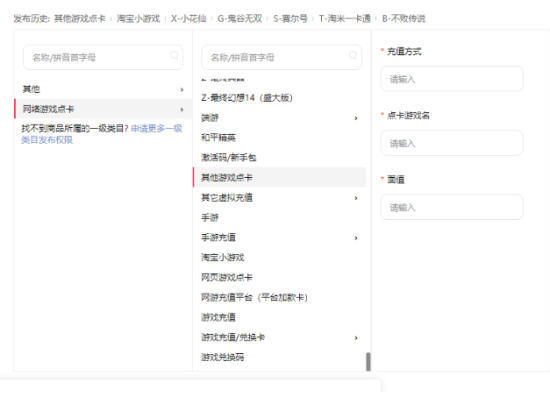Expand 其它虚拟充值 subcategory arrow
This screenshot has width=550, height=397.
click(x=356, y=198)
